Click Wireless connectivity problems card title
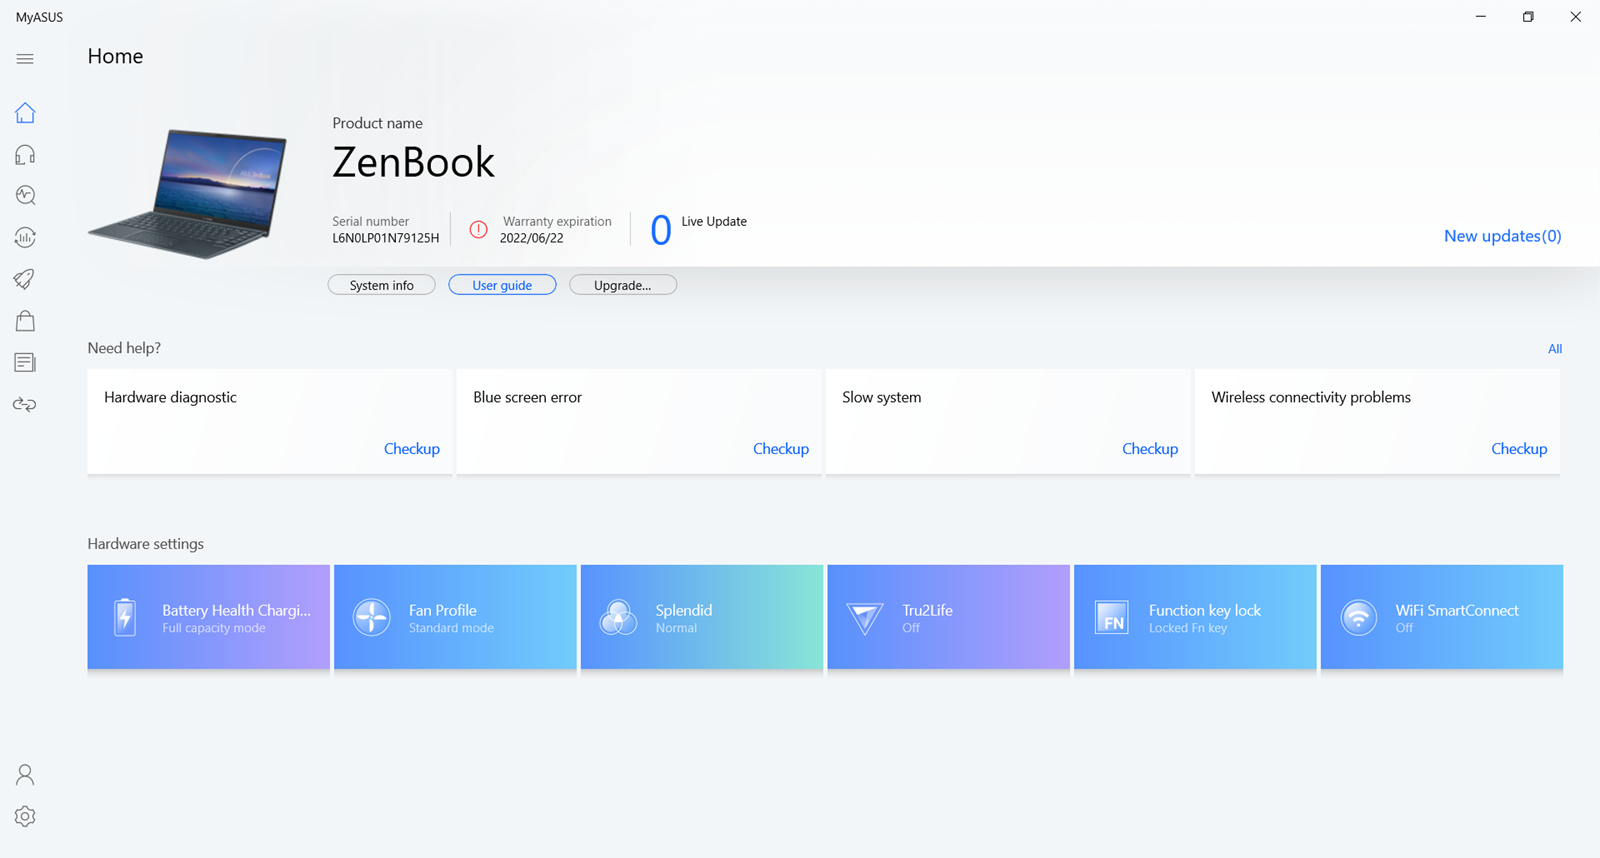 [x=1311, y=397]
